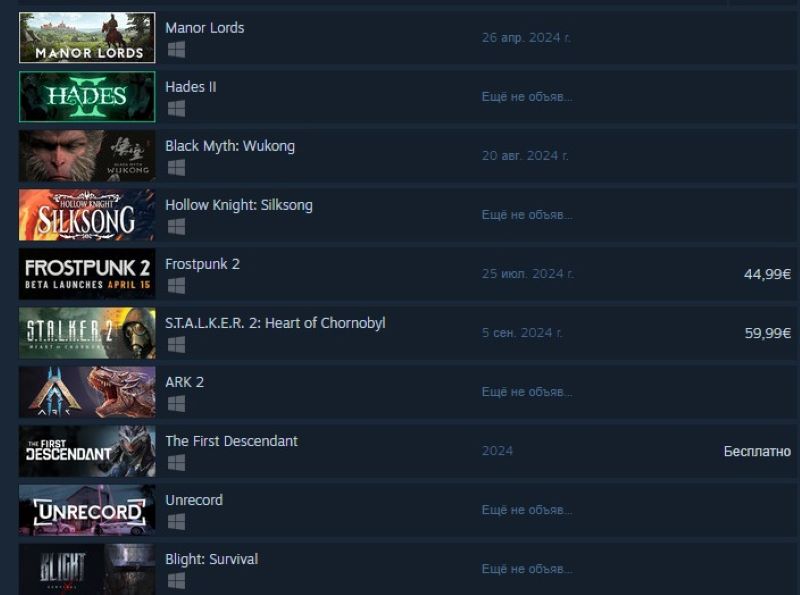
Task: Open the ARK 2 capsule image
Action: (x=87, y=392)
